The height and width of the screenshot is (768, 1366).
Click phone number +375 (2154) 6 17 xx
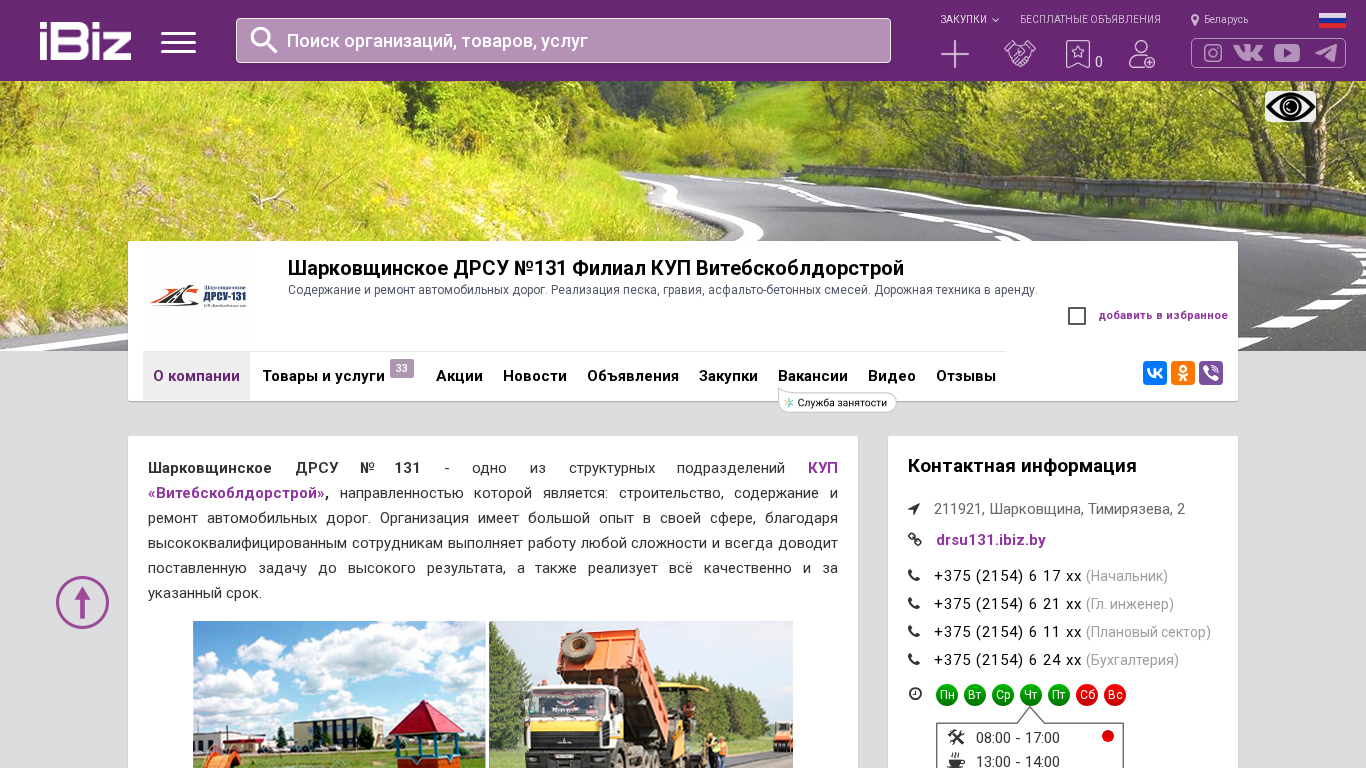(1008, 576)
